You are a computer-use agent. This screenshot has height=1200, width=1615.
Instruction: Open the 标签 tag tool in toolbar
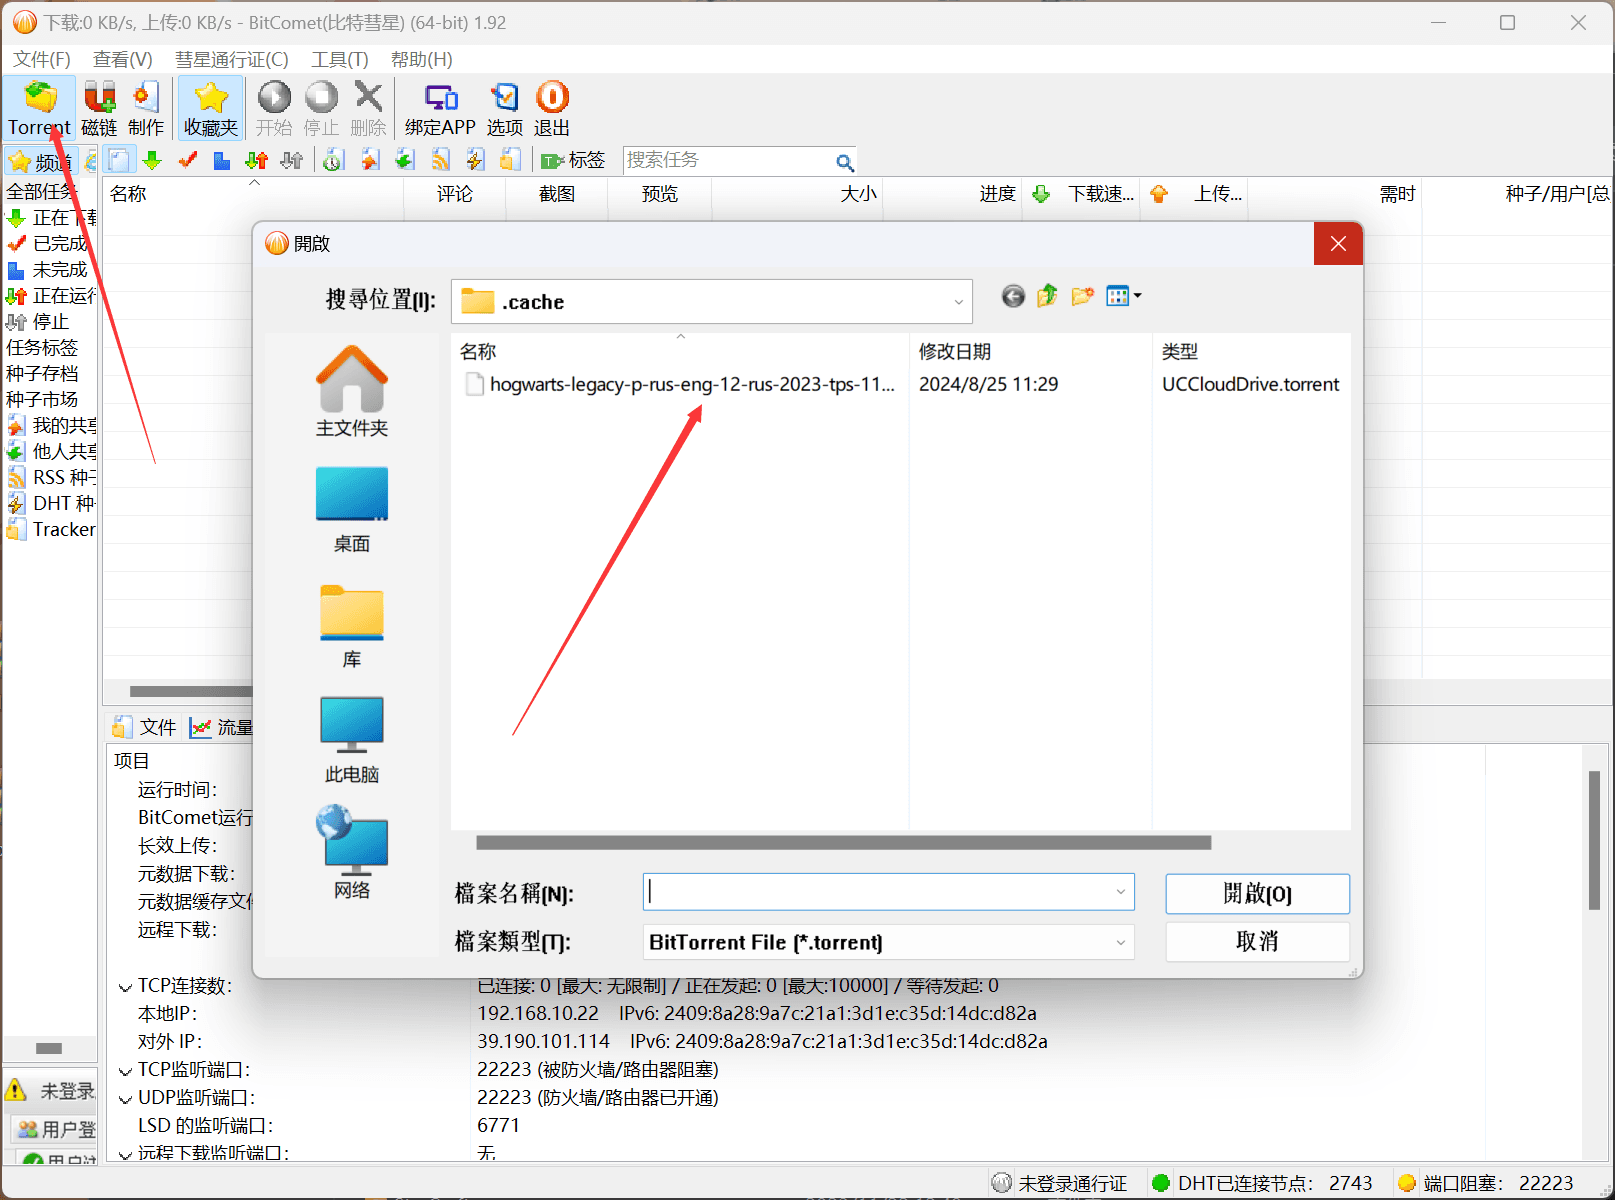[573, 160]
